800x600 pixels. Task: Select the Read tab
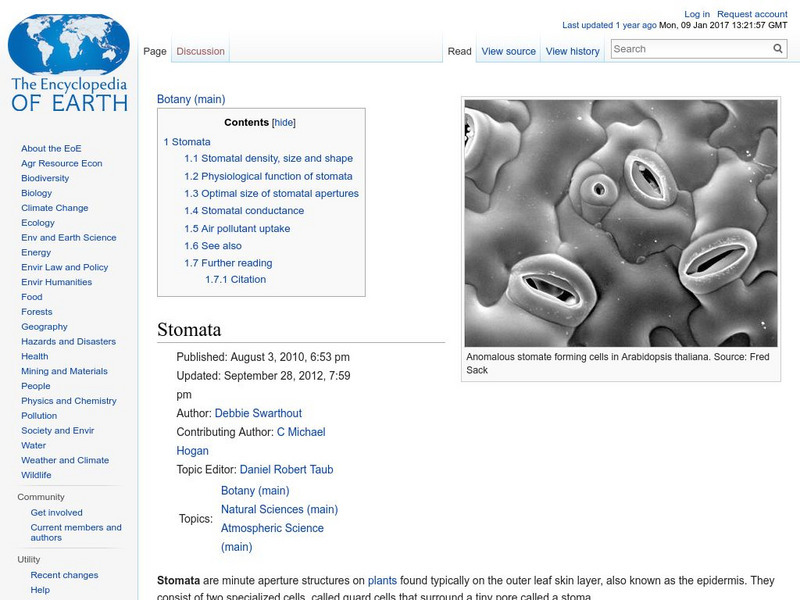(459, 51)
